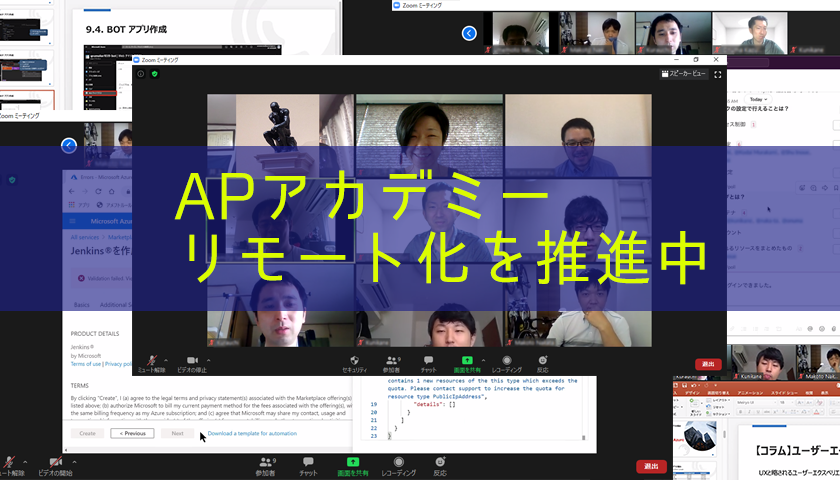Enter full screen via the top-right expand icon
Screen dimensions: 840x480
tap(717, 74)
